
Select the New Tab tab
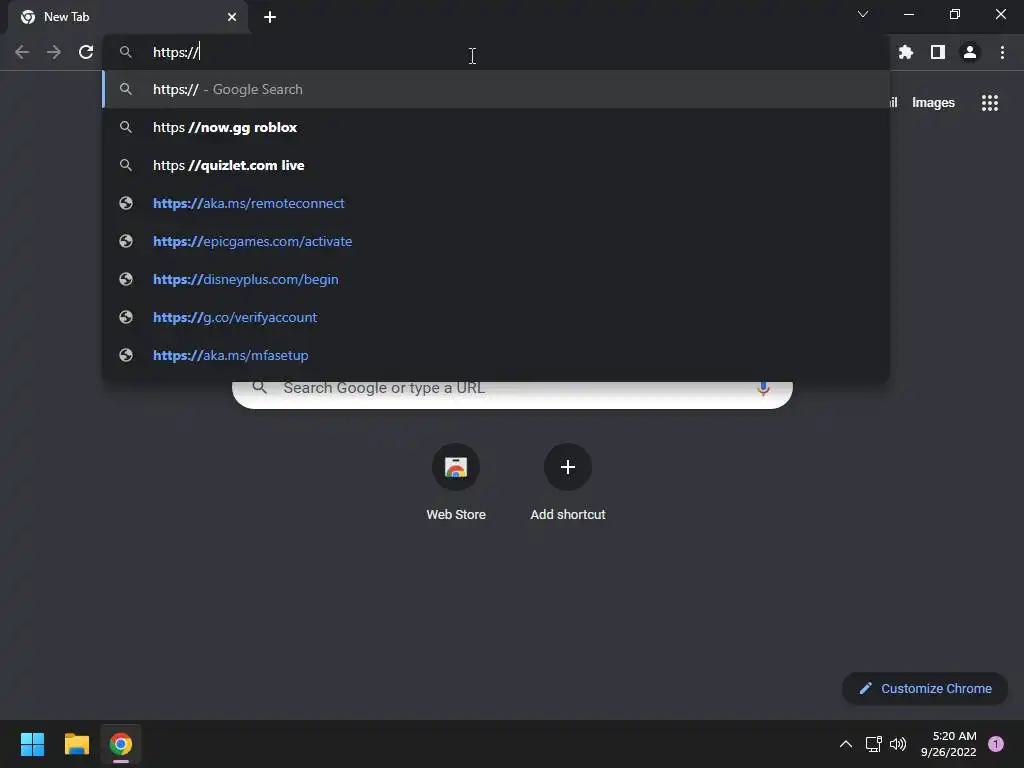[127, 17]
